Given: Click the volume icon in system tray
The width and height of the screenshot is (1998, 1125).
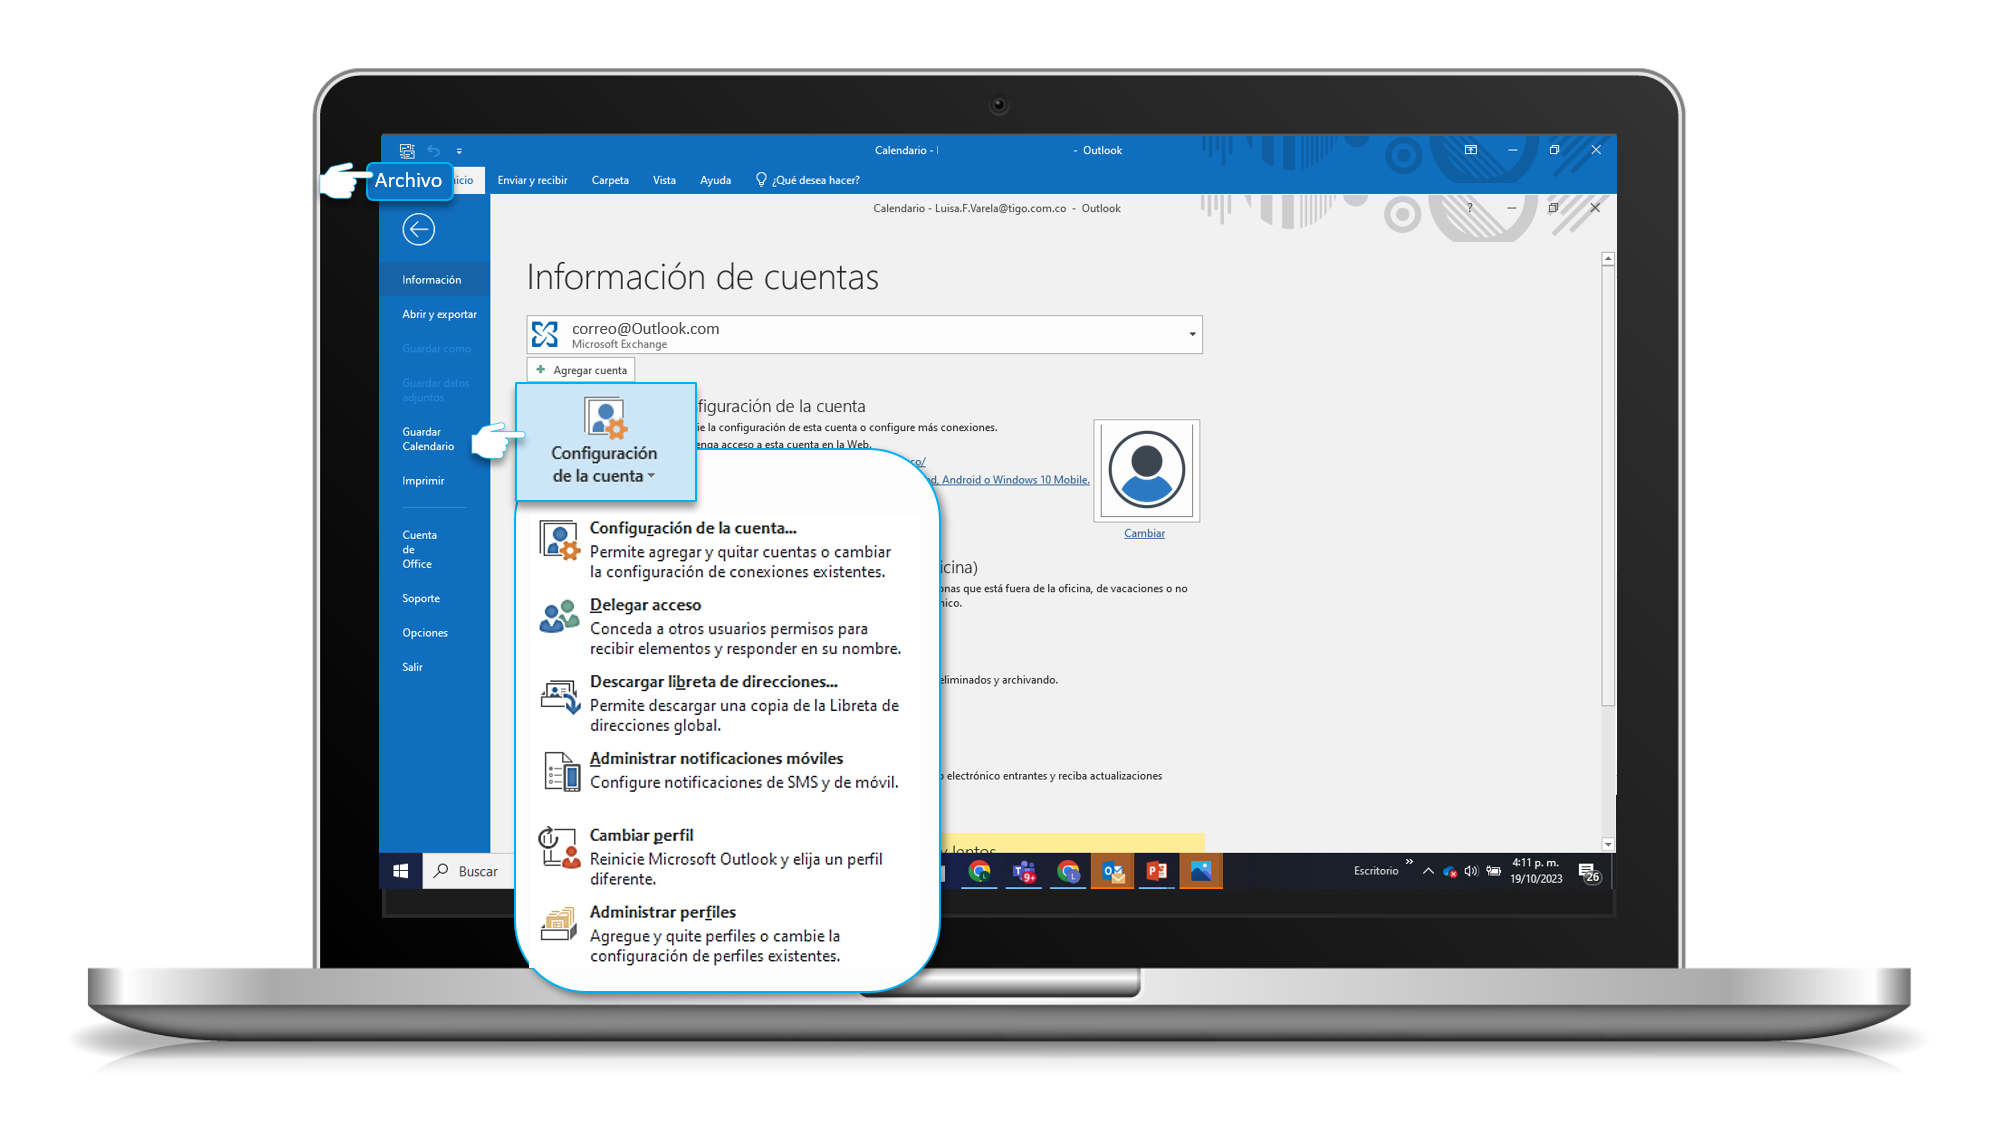Looking at the screenshot, I should click(1471, 871).
